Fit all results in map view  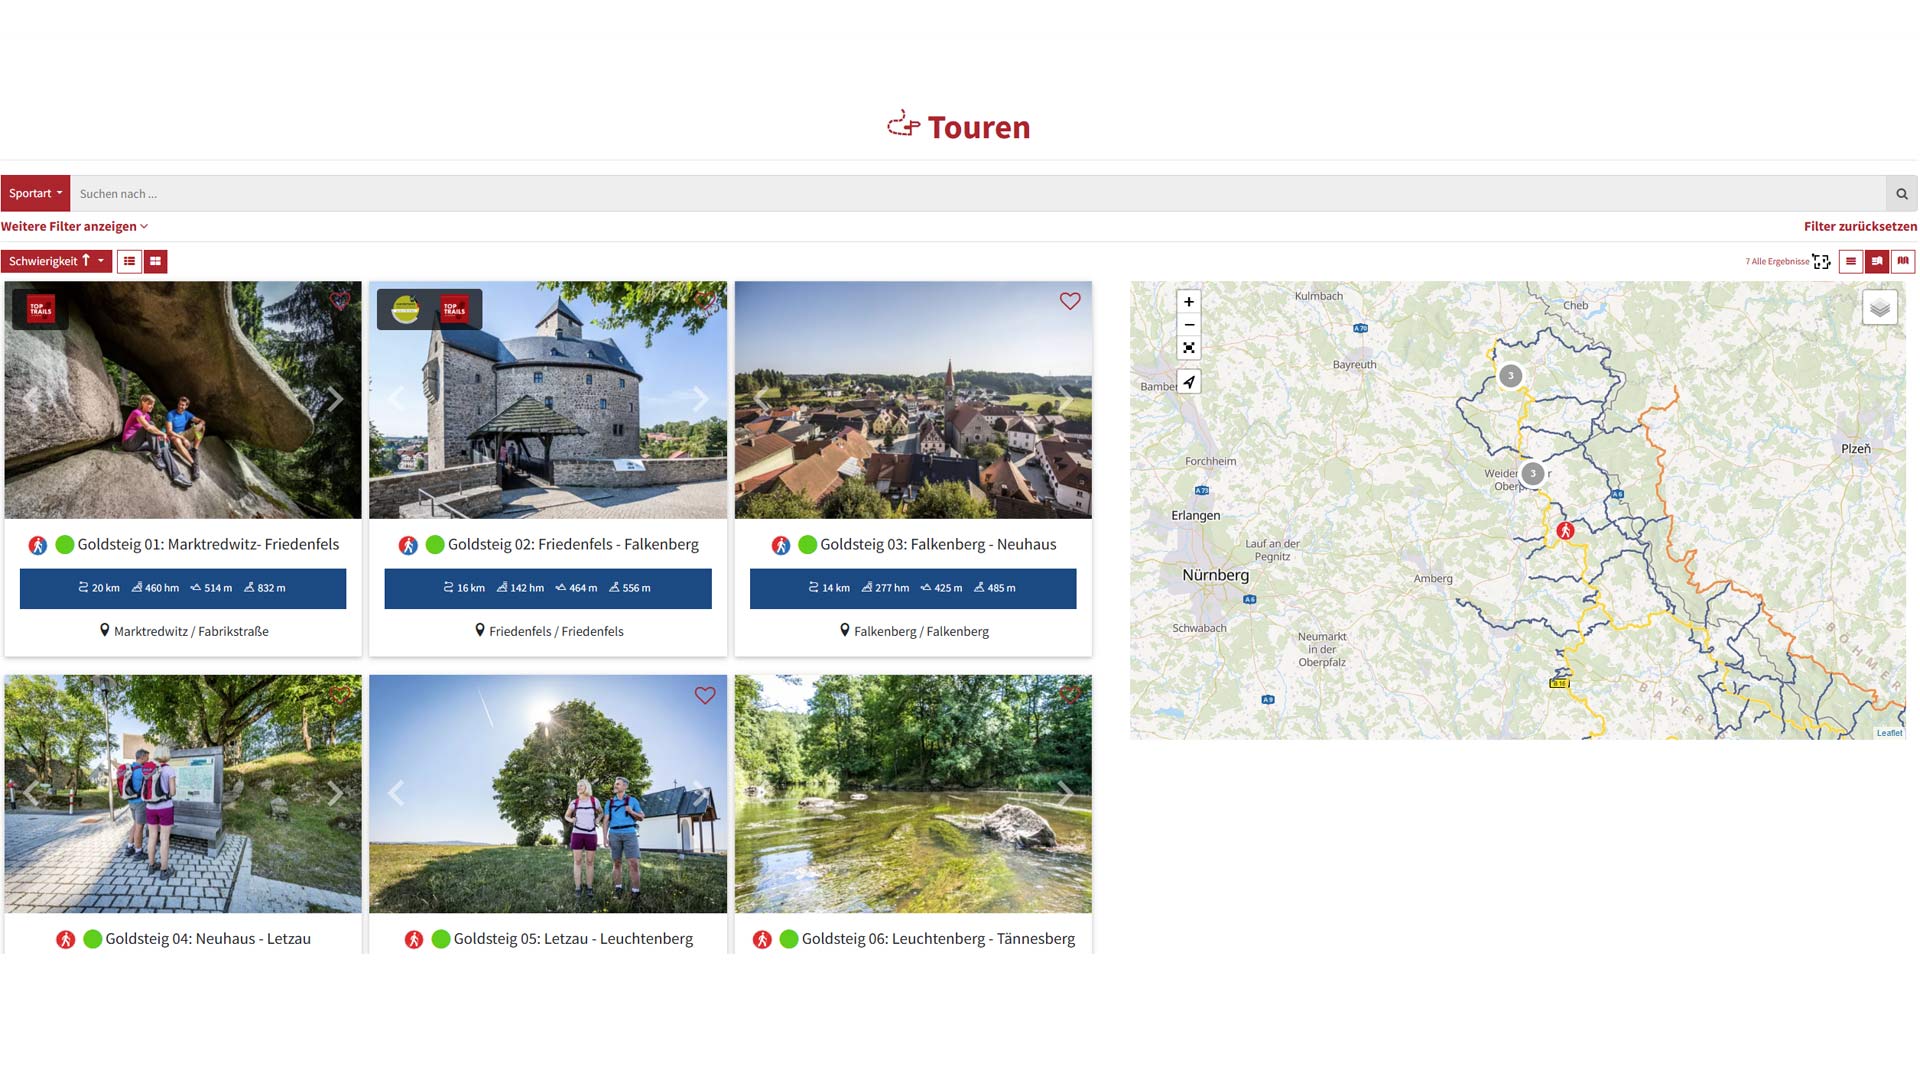(x=1821, y=262)
